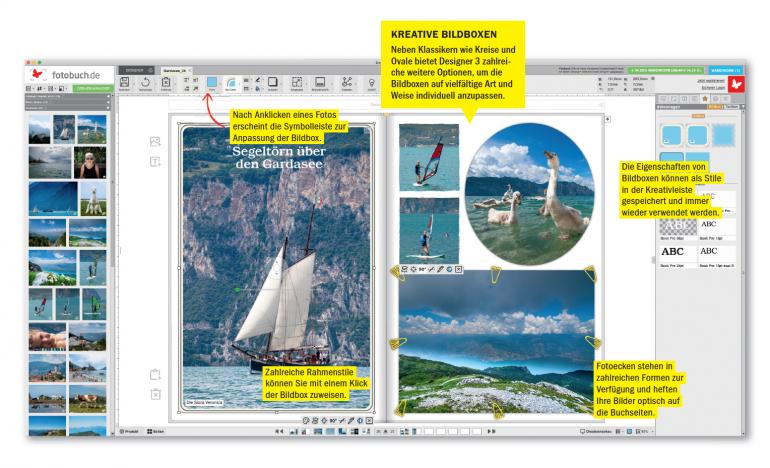Click the 'Segeltörn über den Gardasee' title
The height and width of the screenshot is (468, 770).
point(278,158)
